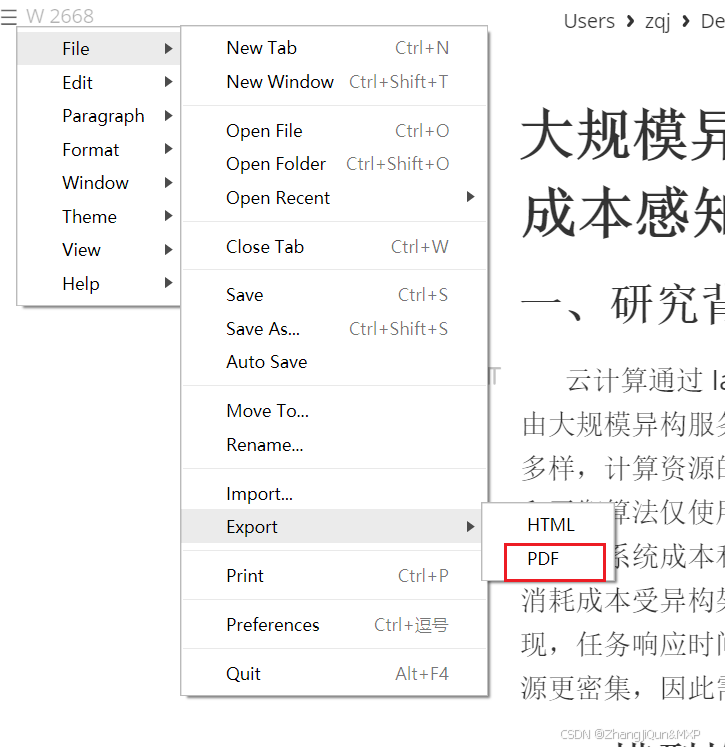725x747 pixels.
Task: Click the zqj breadcrumb
Action: click(657, 22)
